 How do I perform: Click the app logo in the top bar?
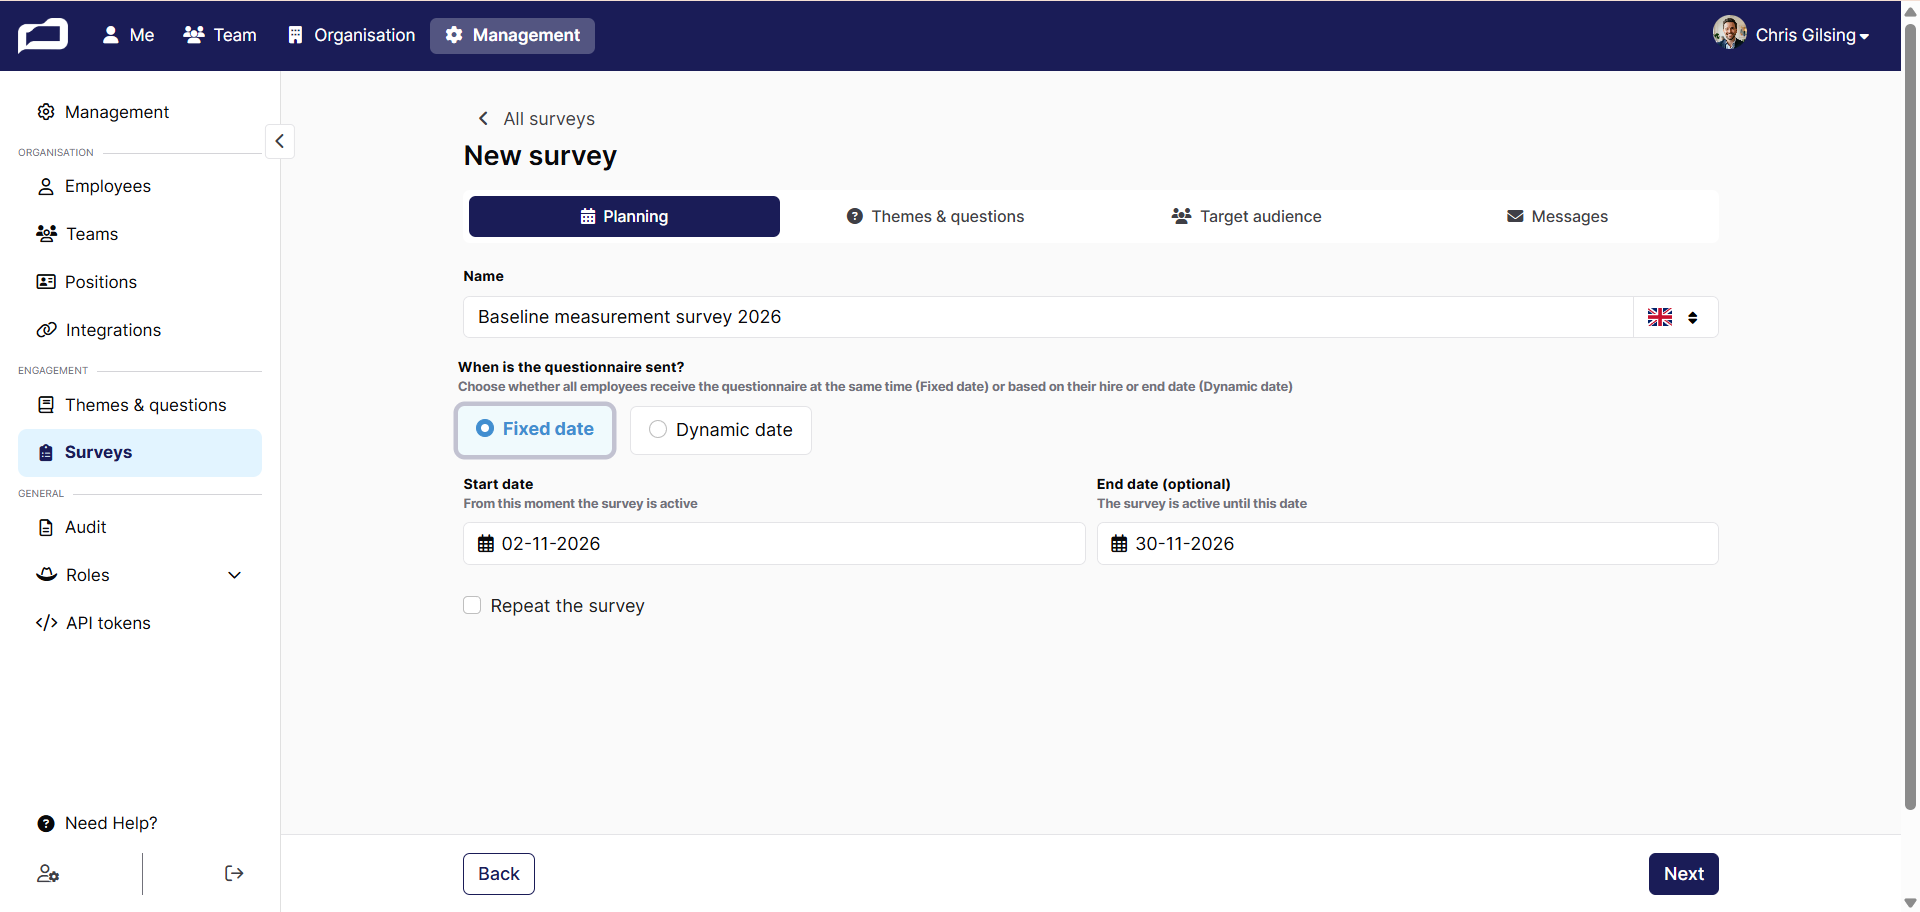[43, 35]
